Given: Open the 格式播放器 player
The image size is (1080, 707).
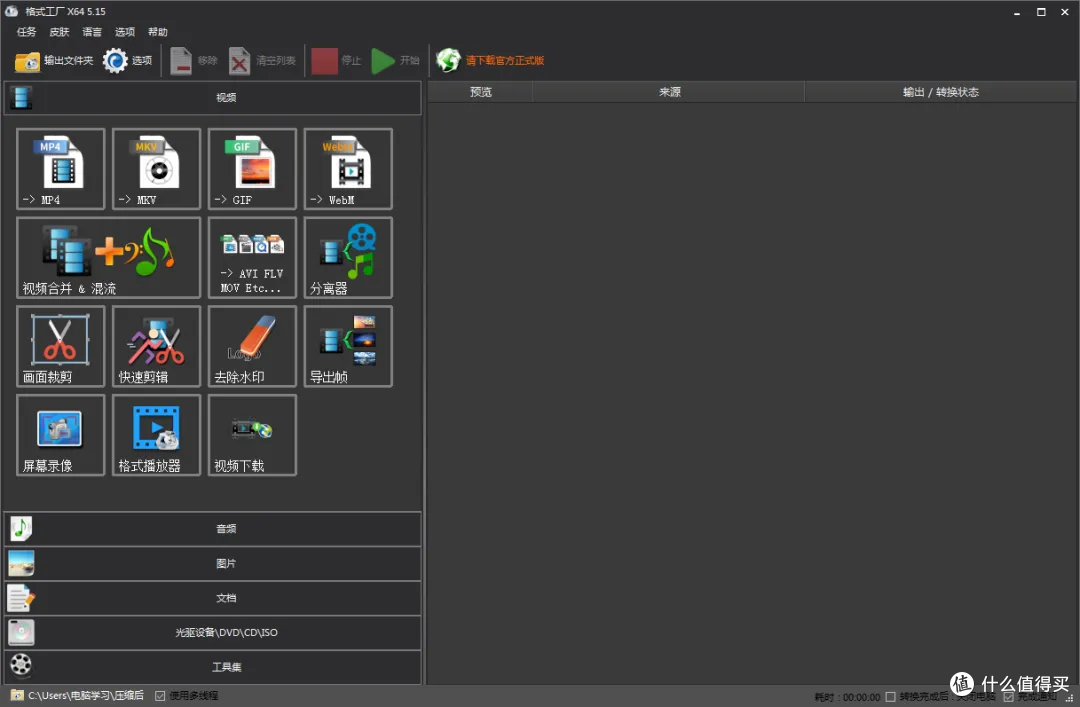Looking at the screenshot, I should pos(156,435).
